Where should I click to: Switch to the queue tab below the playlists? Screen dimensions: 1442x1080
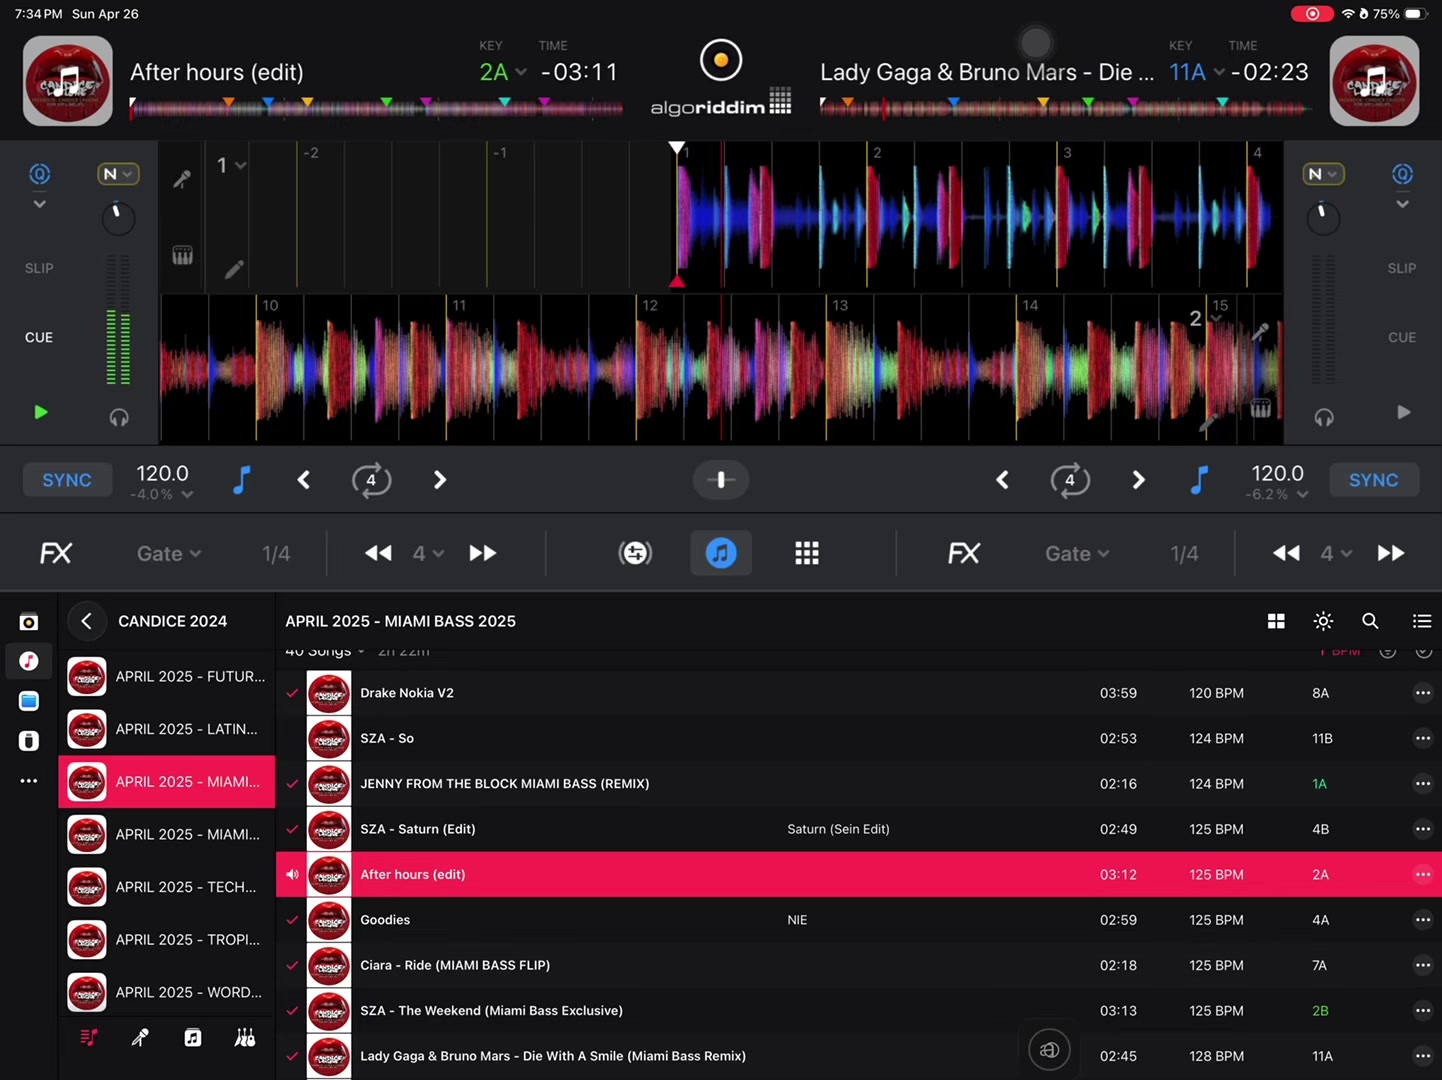coord(88,1038)
